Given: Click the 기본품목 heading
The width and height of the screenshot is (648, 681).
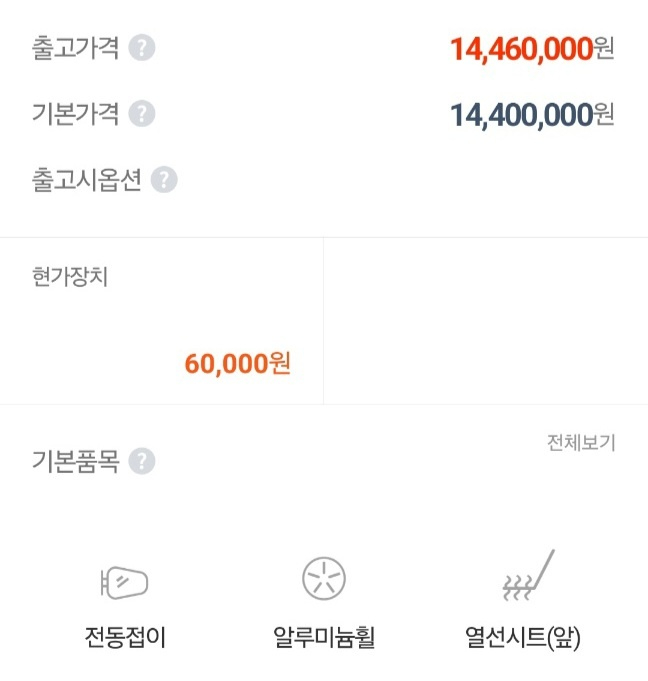Looking at the screenshot, I should [x=76, y=461].
